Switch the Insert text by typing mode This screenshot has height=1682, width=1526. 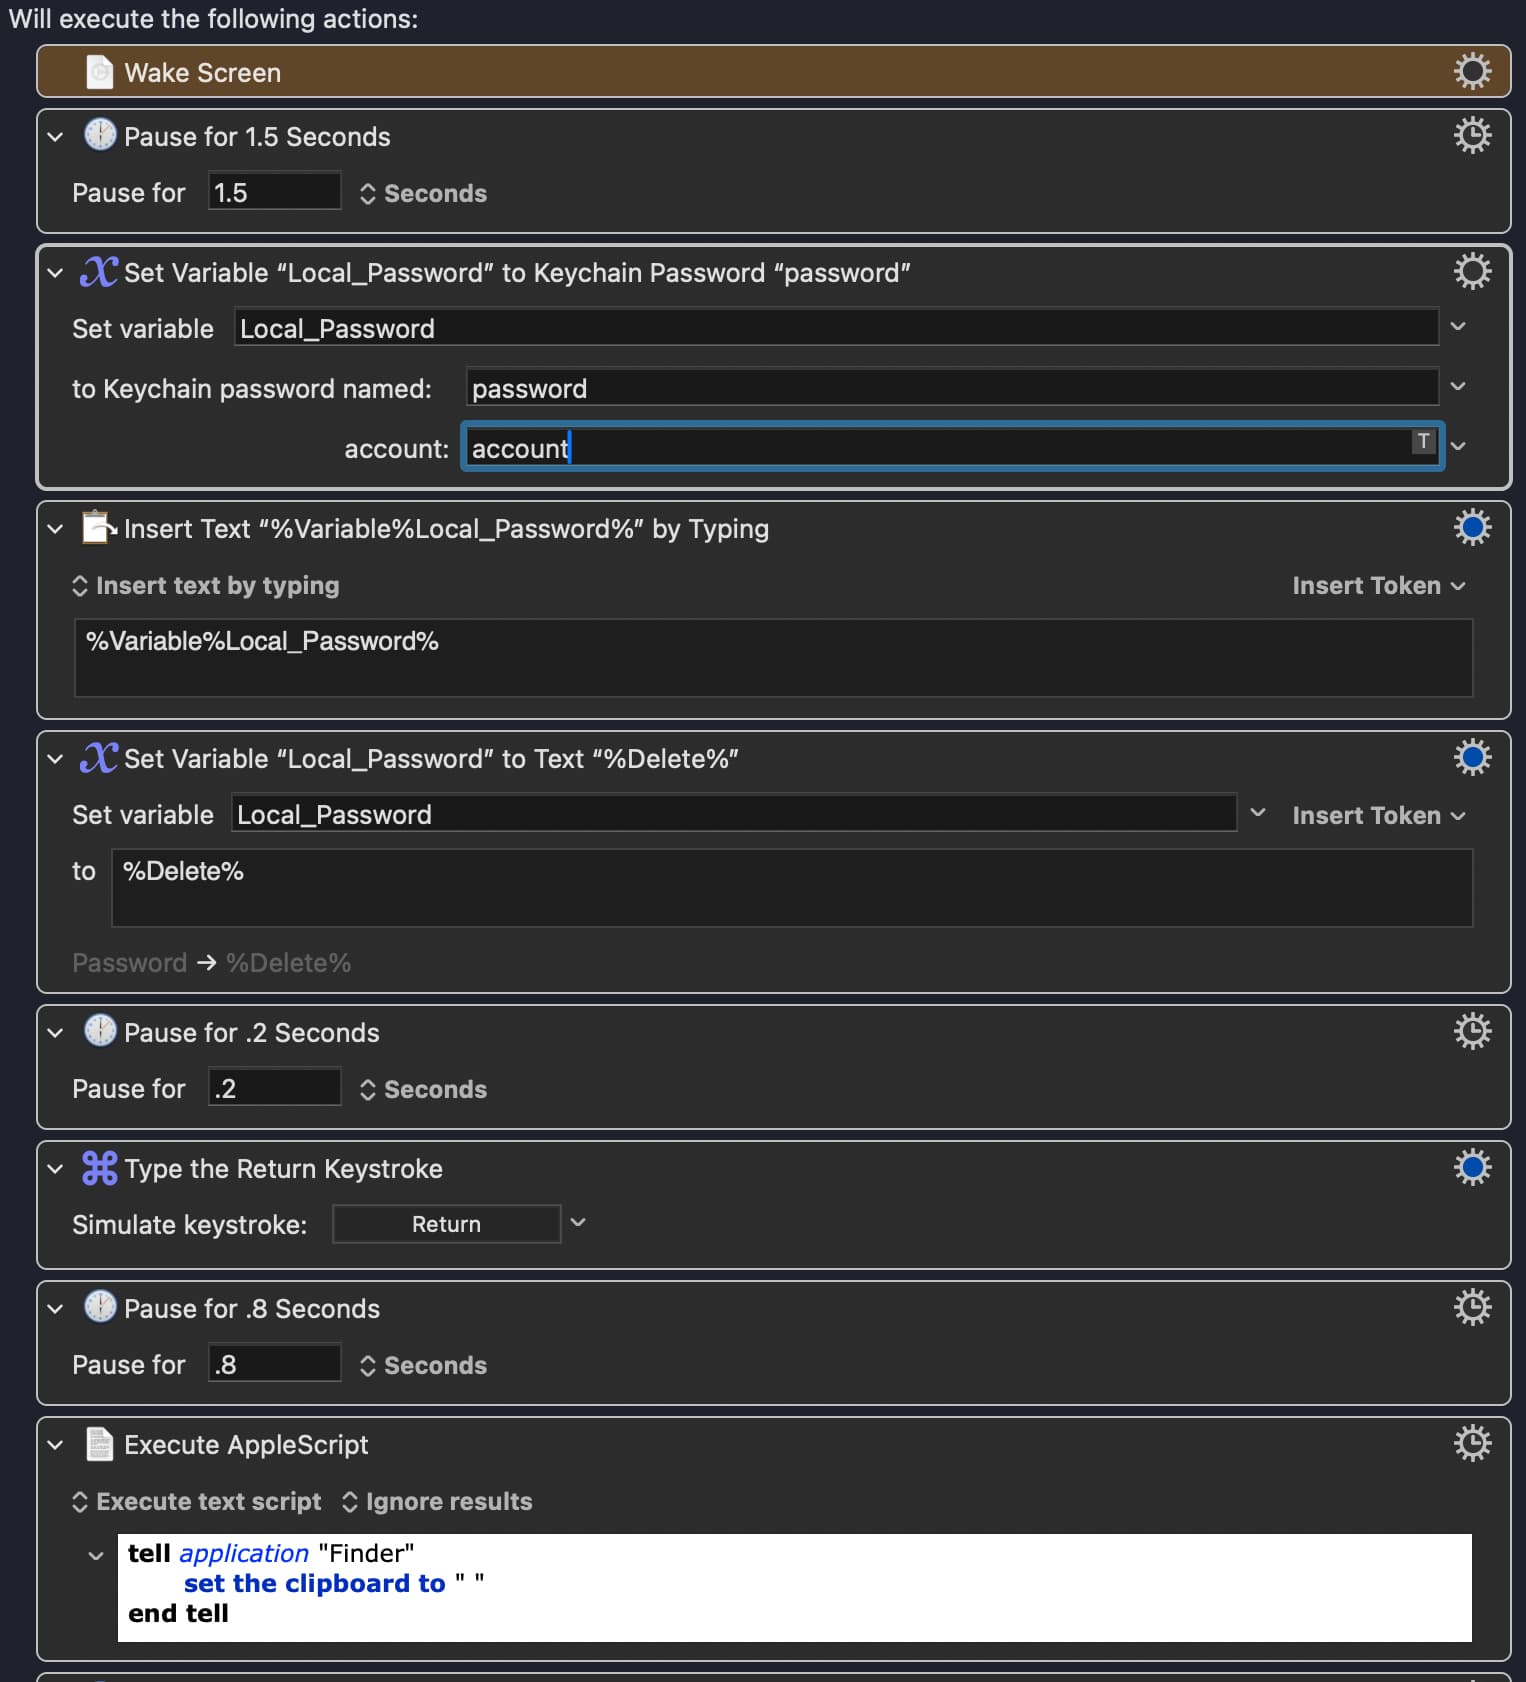click(x=206, y=586)
